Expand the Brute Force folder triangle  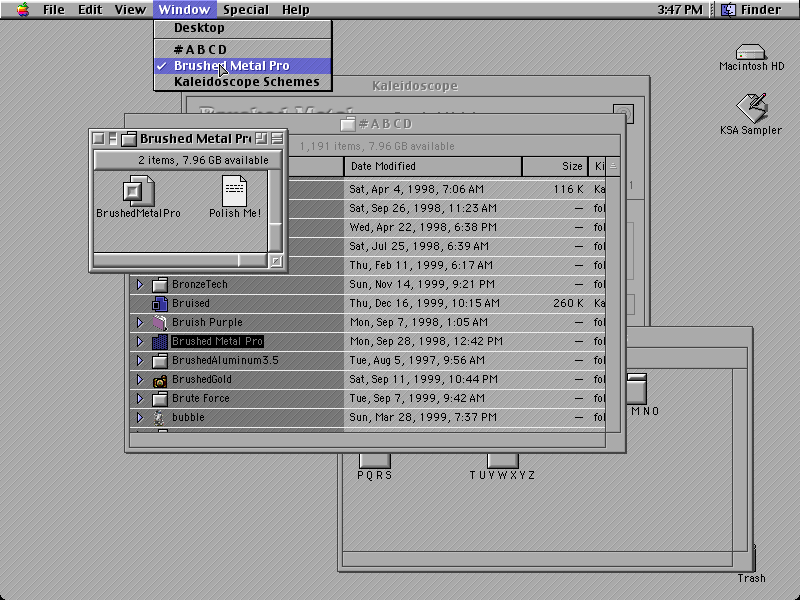pyautogui.click(x=140, y=398)
